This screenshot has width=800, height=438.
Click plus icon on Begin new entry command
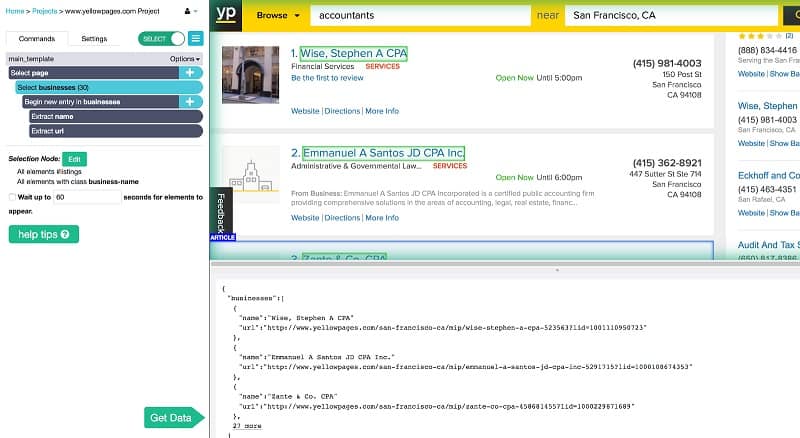(190, 102)
